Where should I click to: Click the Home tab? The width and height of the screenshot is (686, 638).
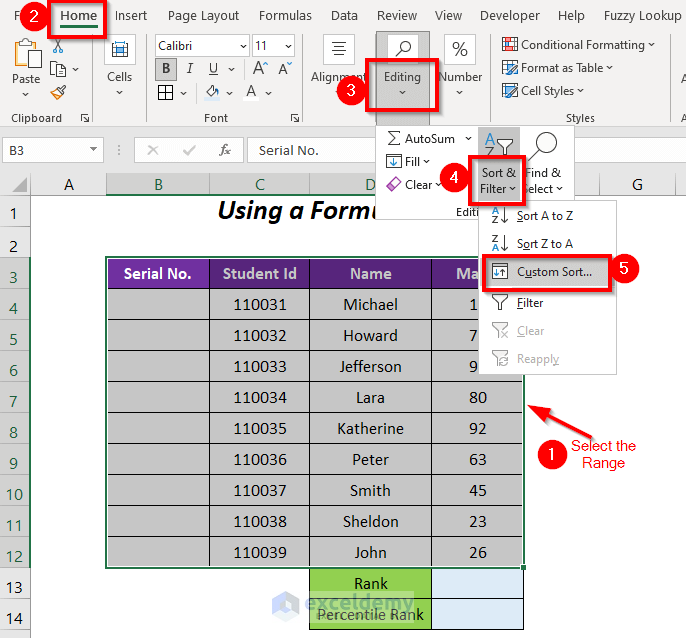click(x=79, y=16)
